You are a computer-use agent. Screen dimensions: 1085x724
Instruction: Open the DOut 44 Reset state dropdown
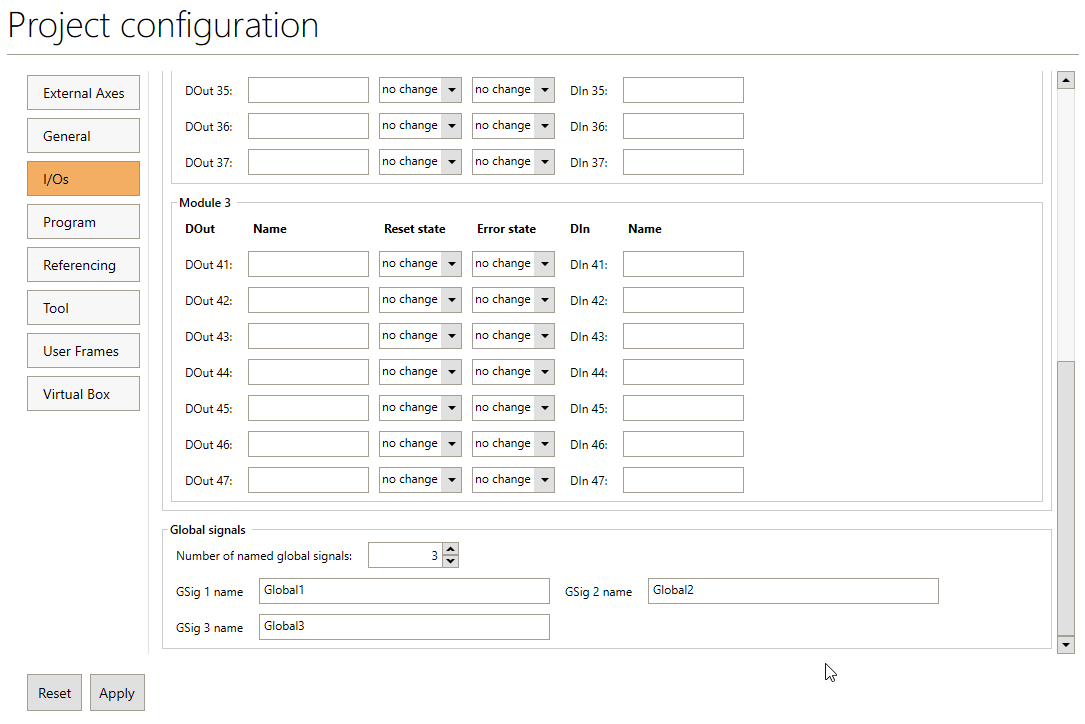pos(420,372)
